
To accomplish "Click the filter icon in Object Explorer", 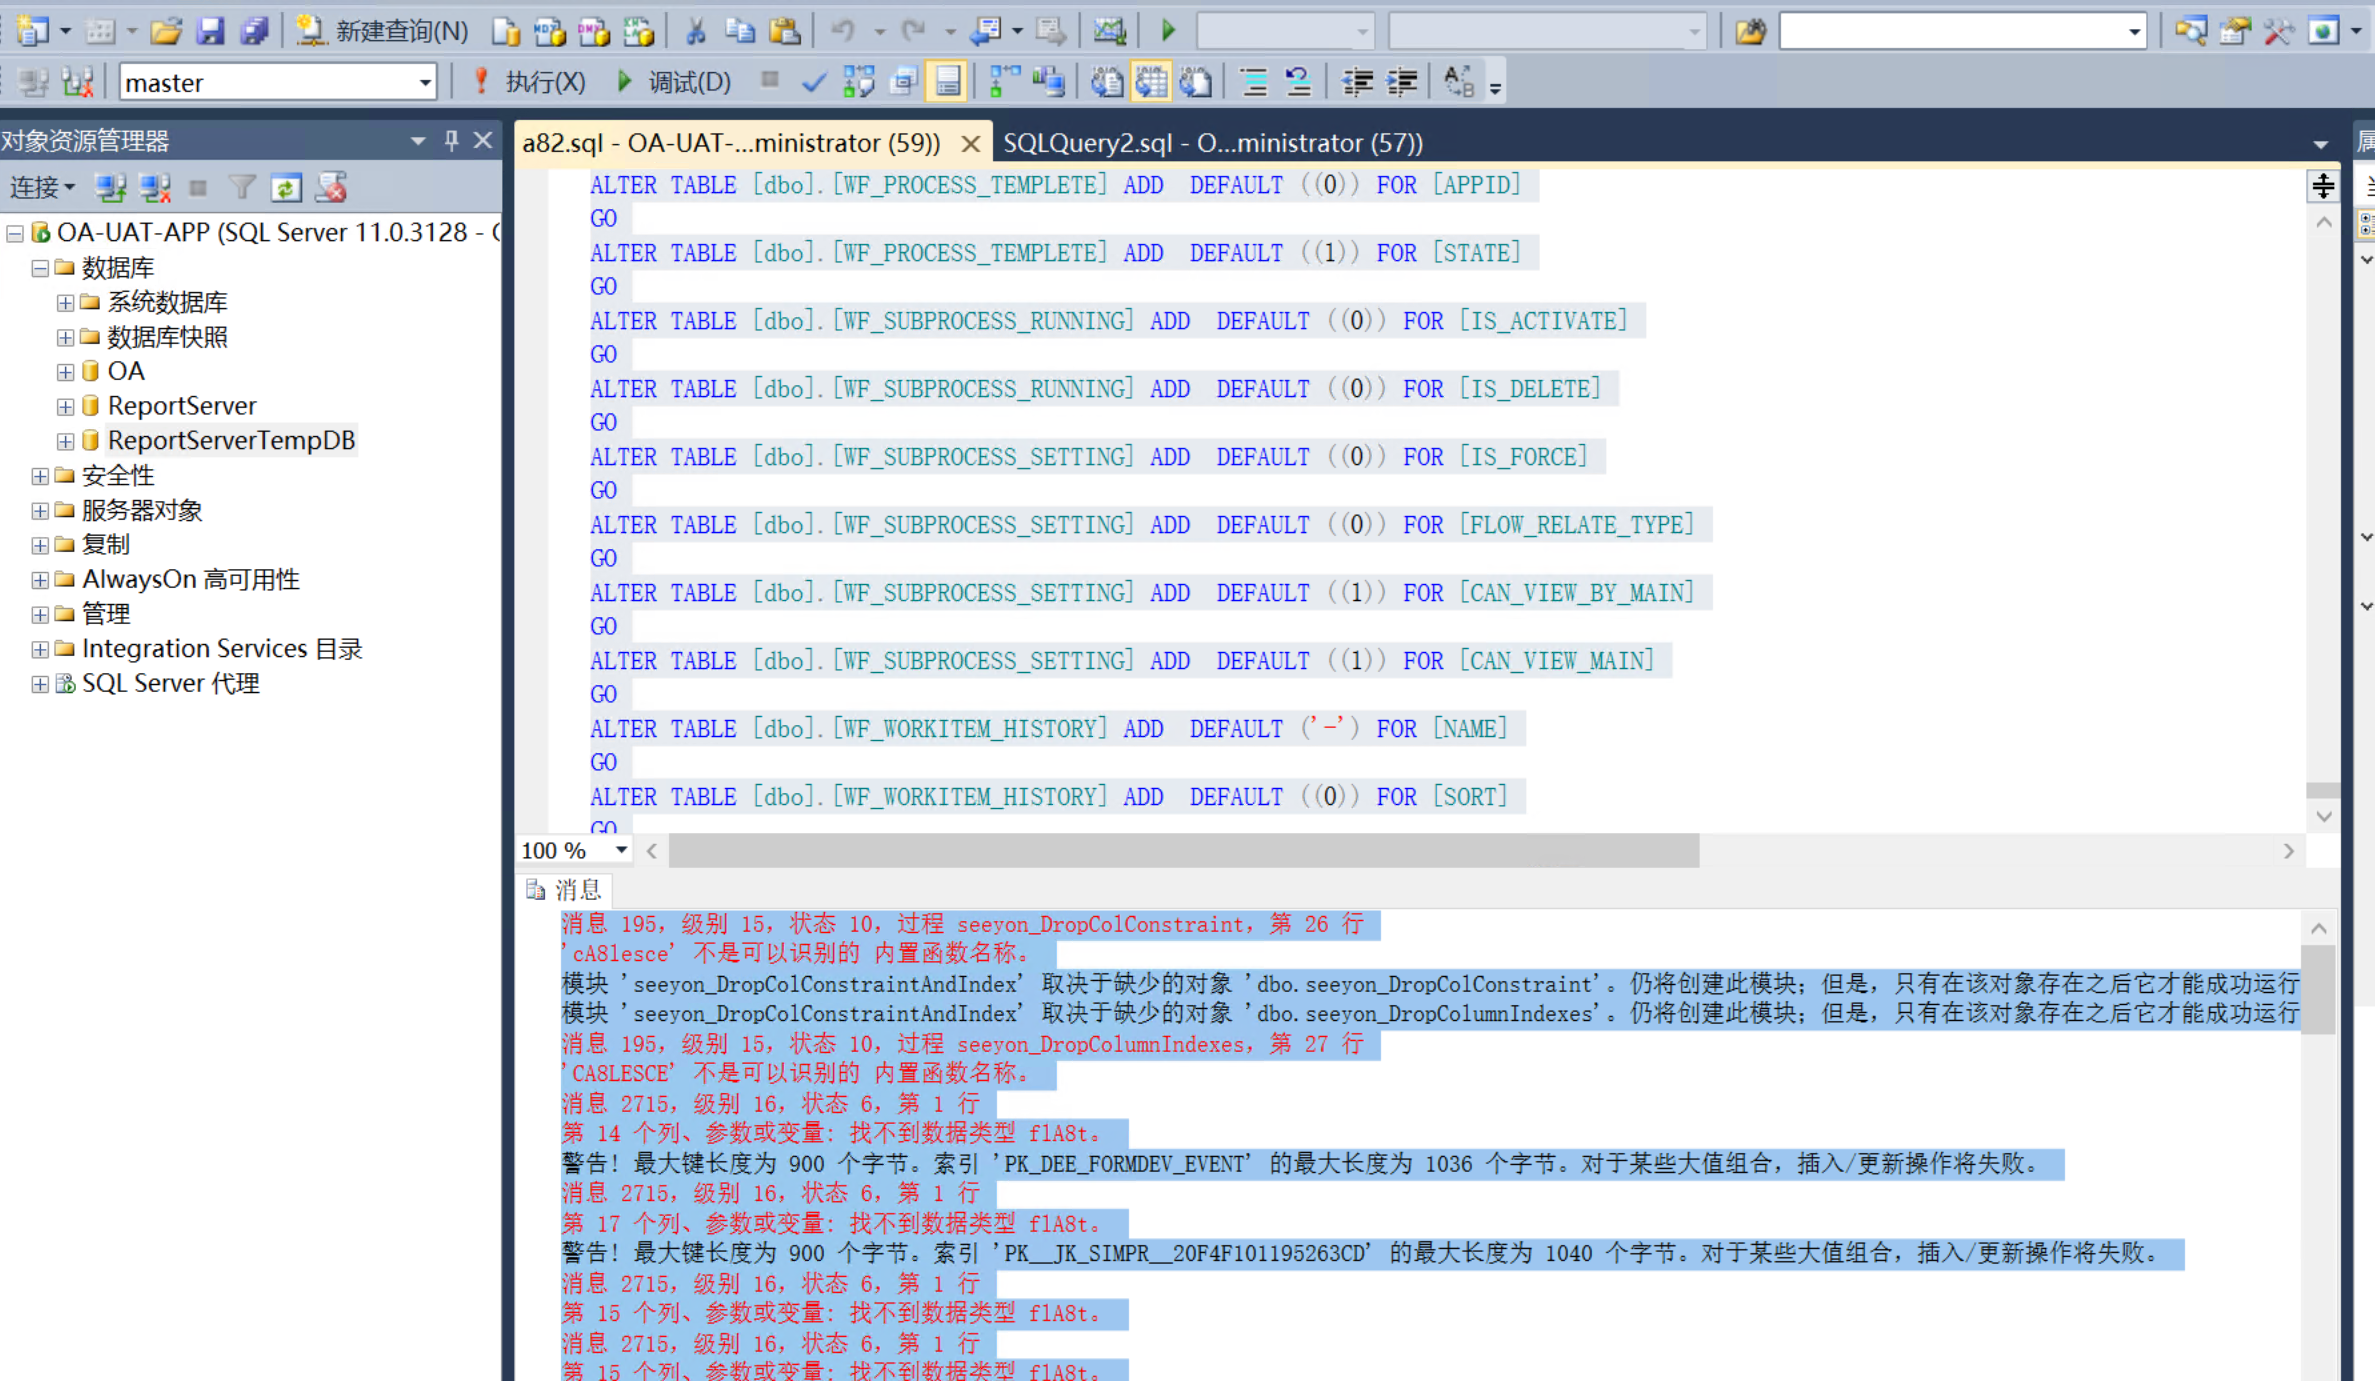I will coord(241,187).
